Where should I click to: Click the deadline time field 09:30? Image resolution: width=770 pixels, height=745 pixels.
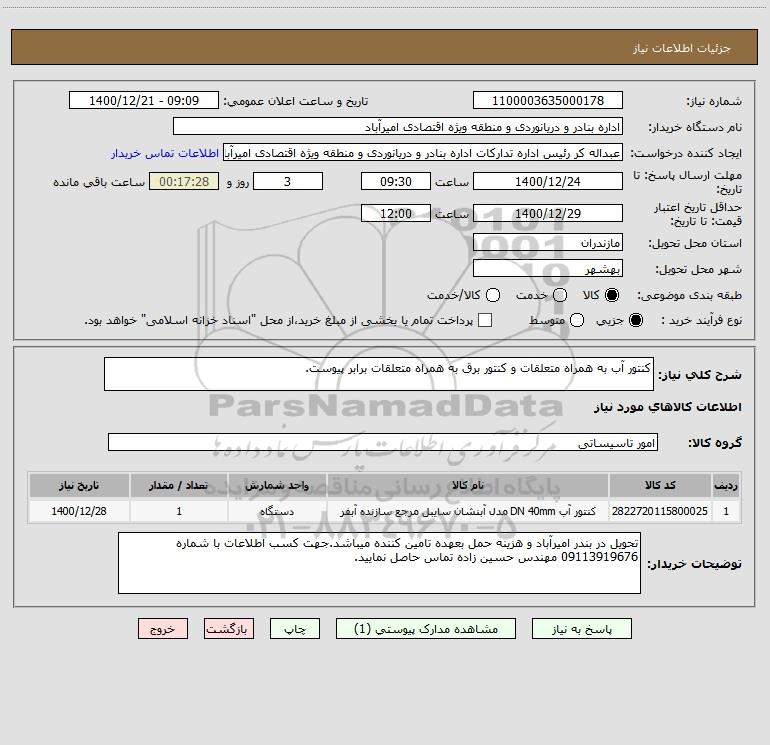click(396, 182)
